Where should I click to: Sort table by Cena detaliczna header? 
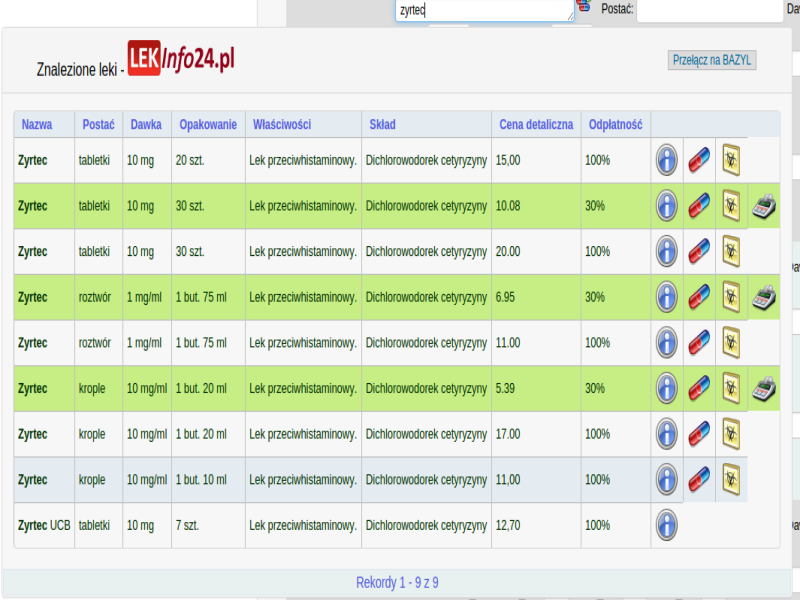536,124
